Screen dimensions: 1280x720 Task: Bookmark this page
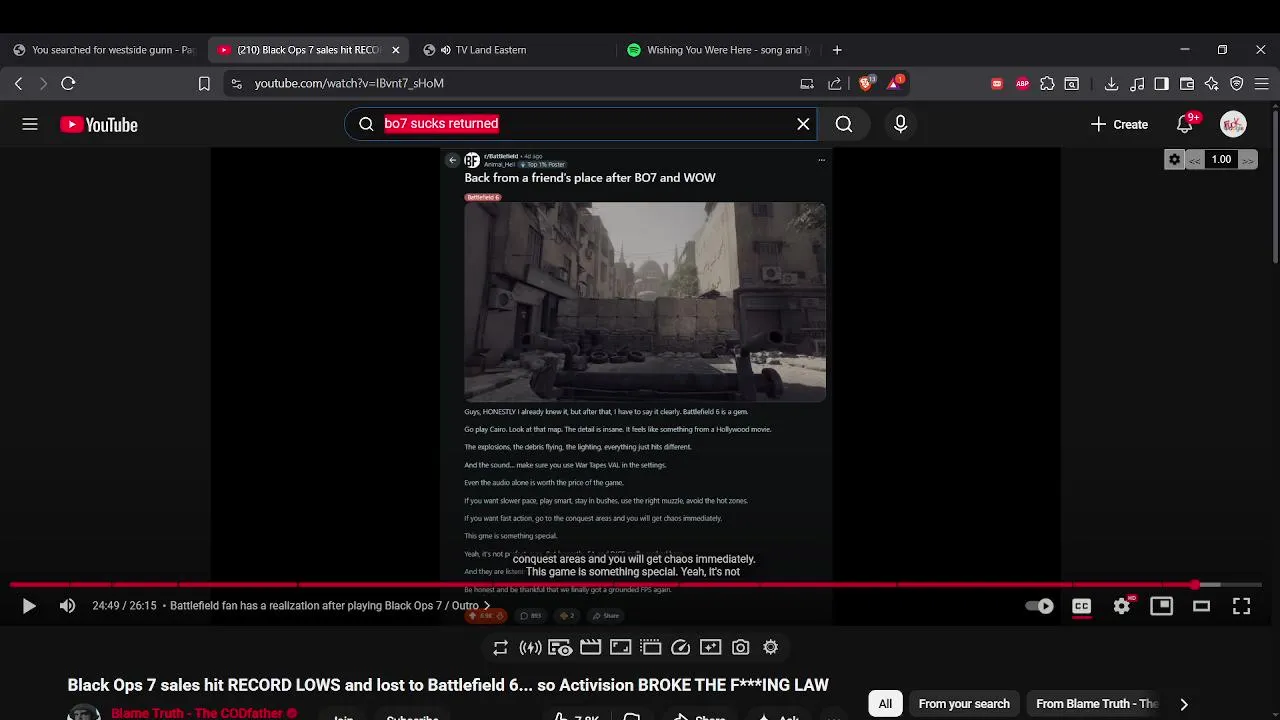pyautogui.click(x=204, y=84)
